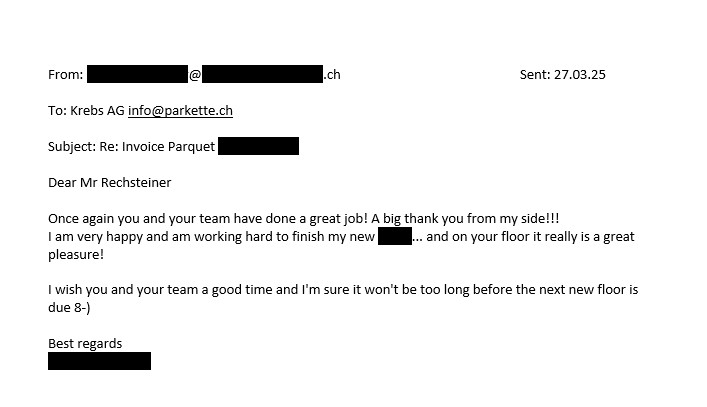
Task: Click the "due 8-)" smiley text
Action: [x=69, y=307]
